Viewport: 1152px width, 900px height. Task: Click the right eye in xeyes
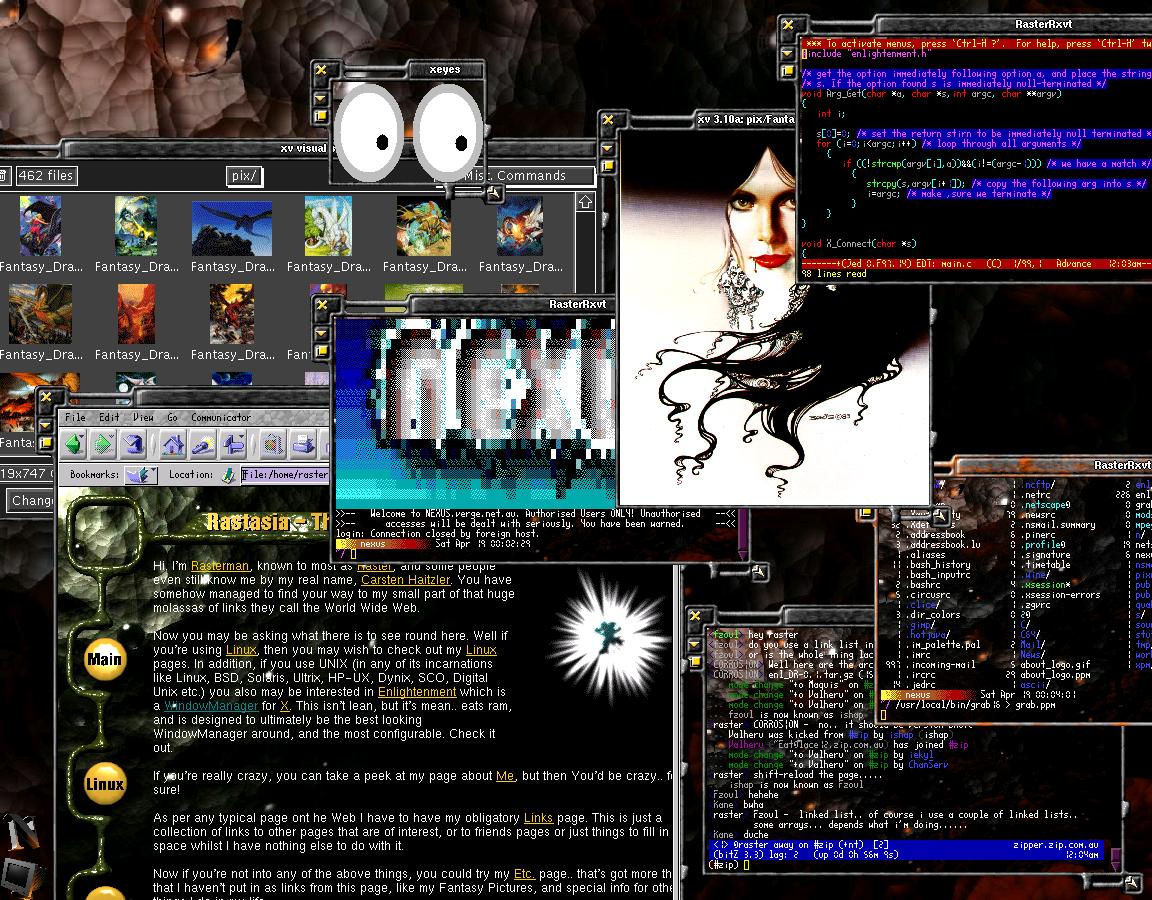pyautogui.click(x=448, y=133)
